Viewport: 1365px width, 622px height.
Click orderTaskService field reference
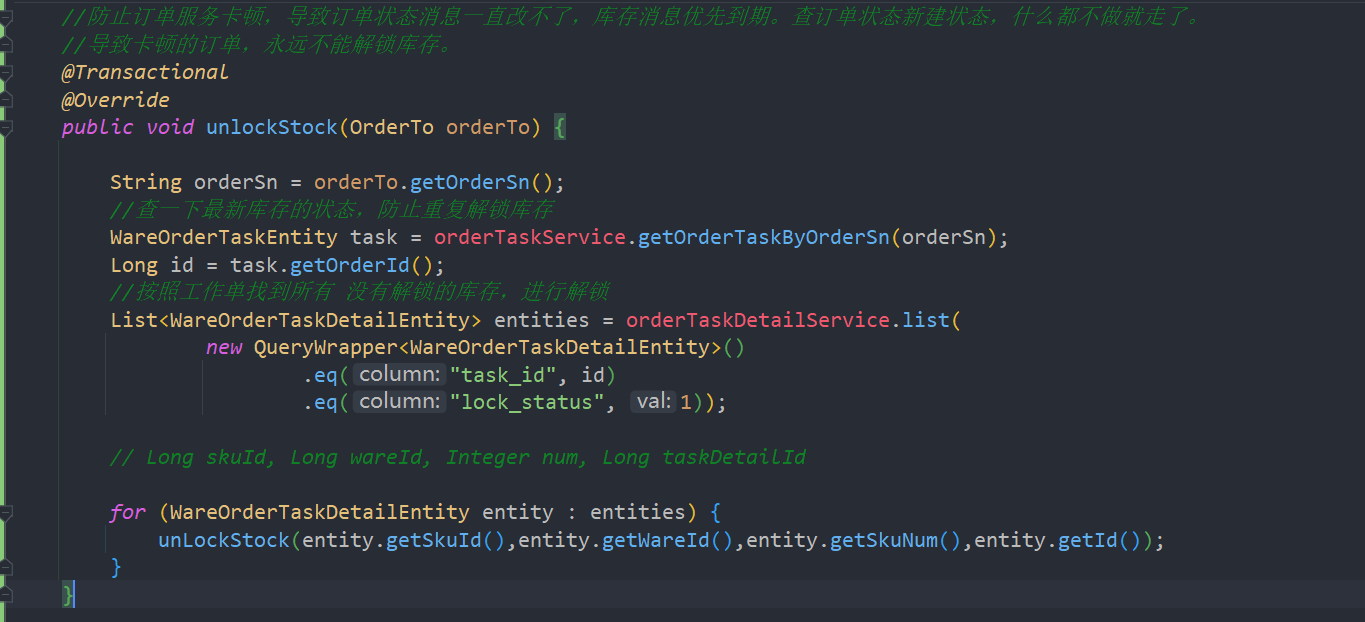530,237
